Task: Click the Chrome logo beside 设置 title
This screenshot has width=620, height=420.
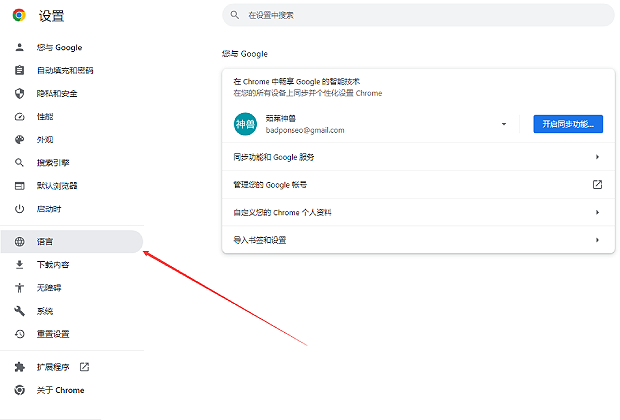Action: [x=19, y=15]
